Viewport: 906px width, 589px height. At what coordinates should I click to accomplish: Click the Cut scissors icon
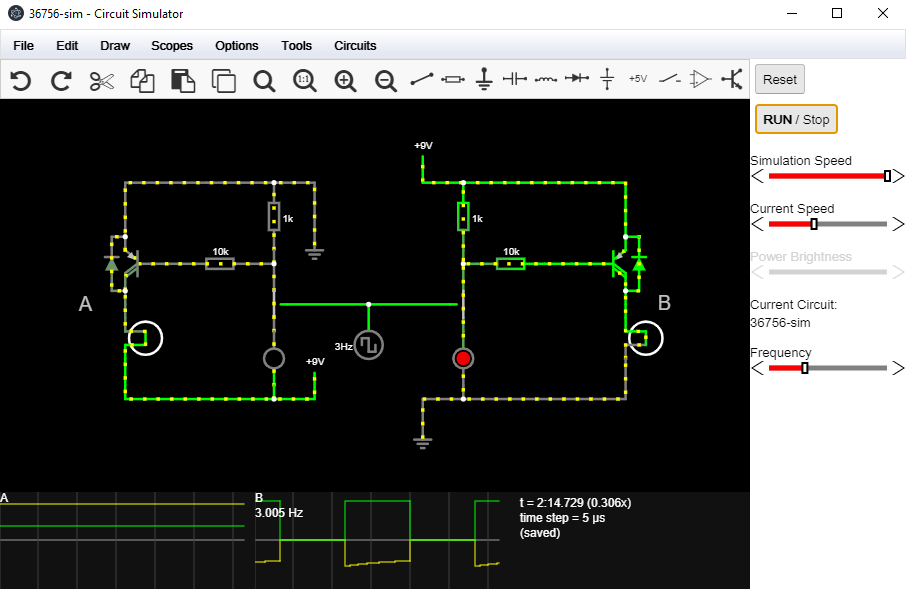pos(102,81)
